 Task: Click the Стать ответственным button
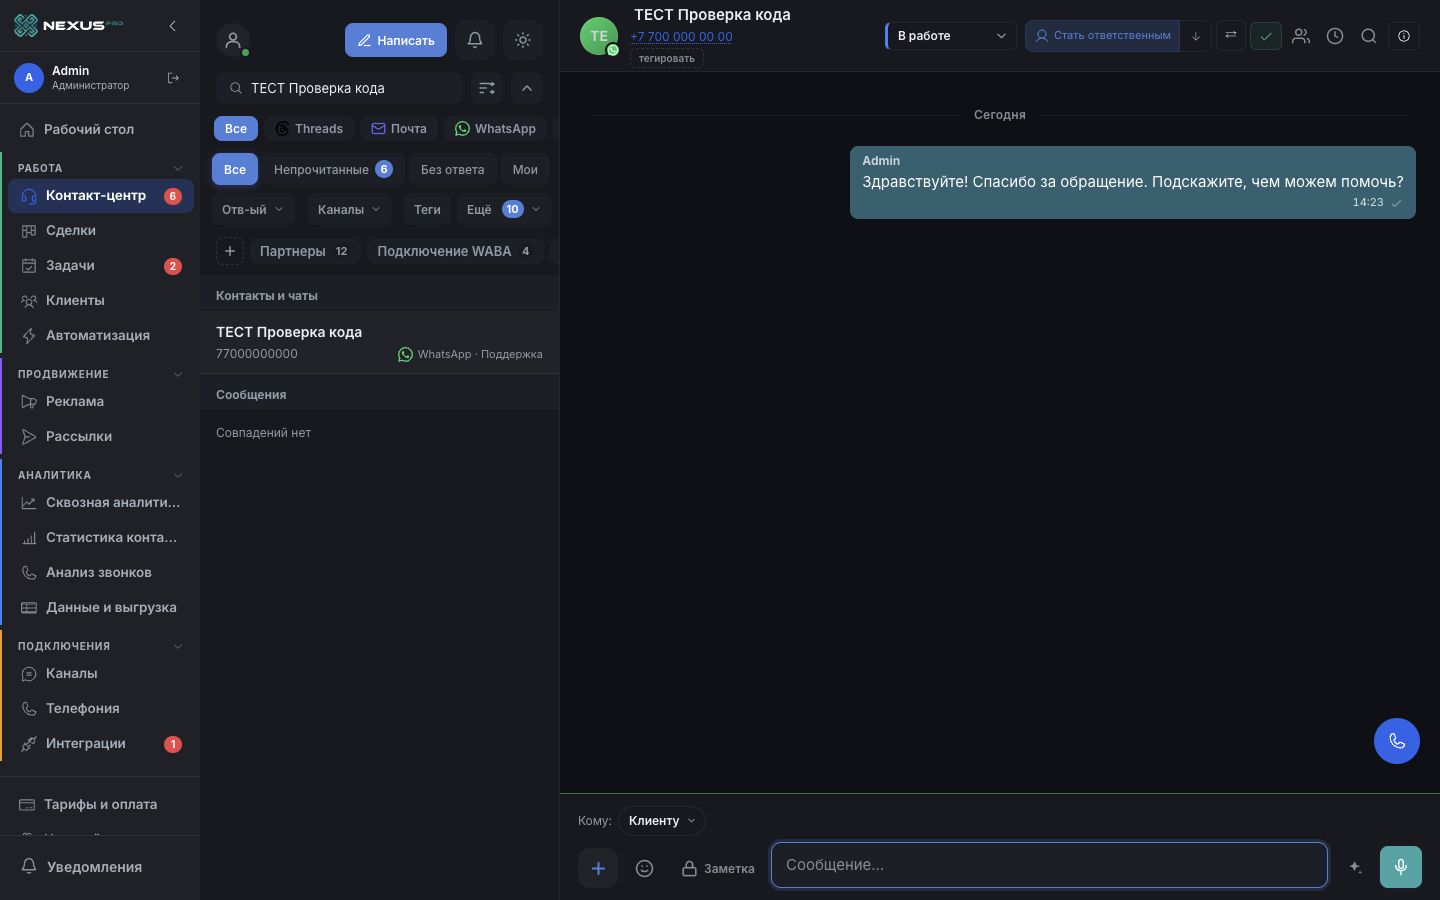click(x=1102, y=36)
